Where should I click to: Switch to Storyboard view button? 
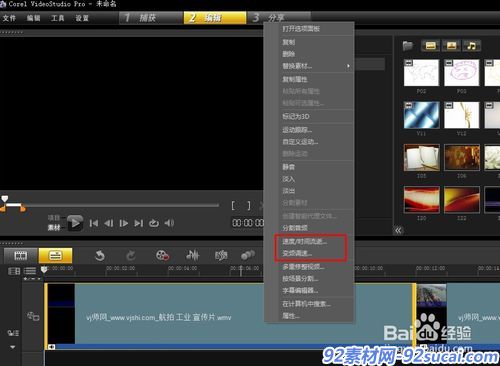pos(20,256)
